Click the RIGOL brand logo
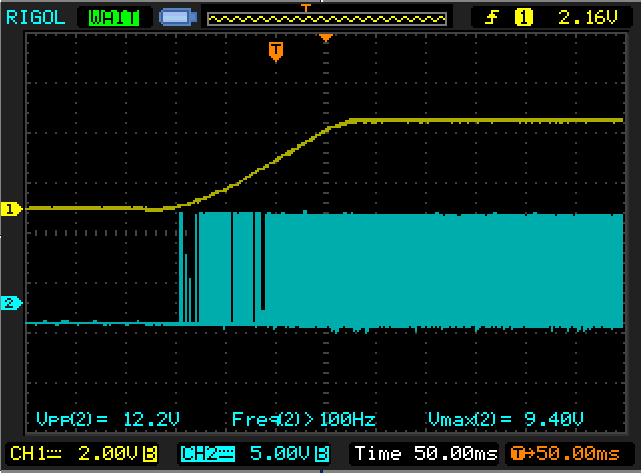The height and width of the screenshot is (473, 641). pos(36,18)
